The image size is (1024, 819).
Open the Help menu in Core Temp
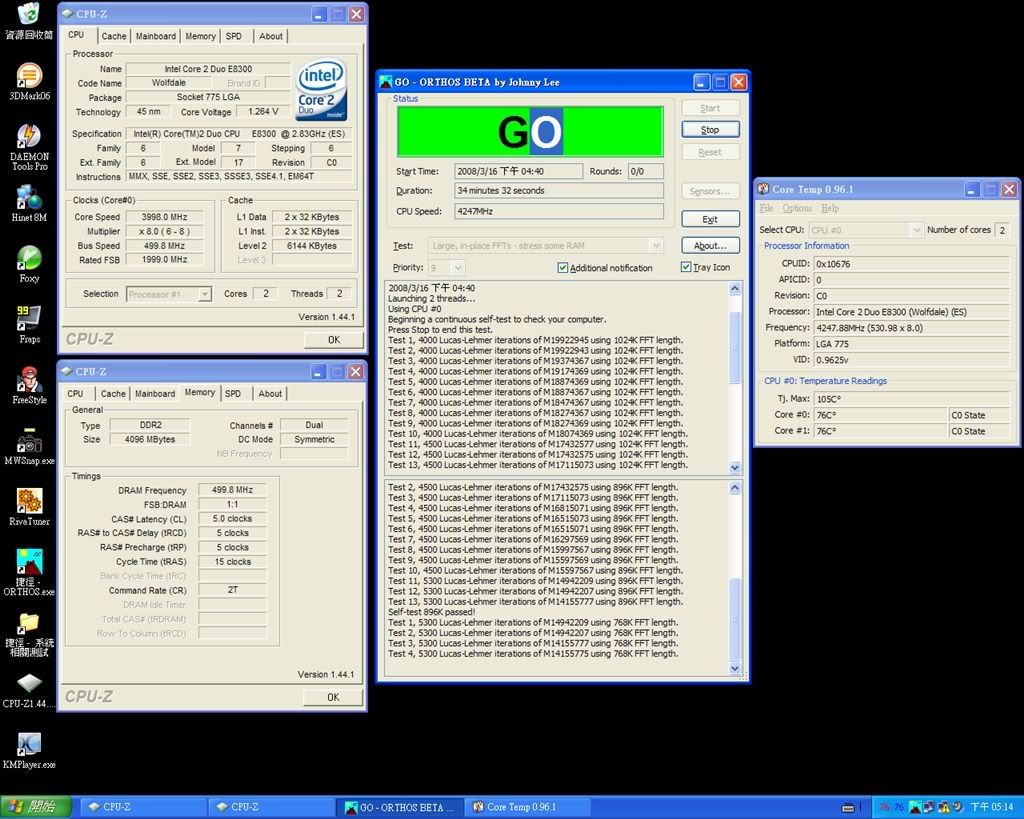point(829,208)
